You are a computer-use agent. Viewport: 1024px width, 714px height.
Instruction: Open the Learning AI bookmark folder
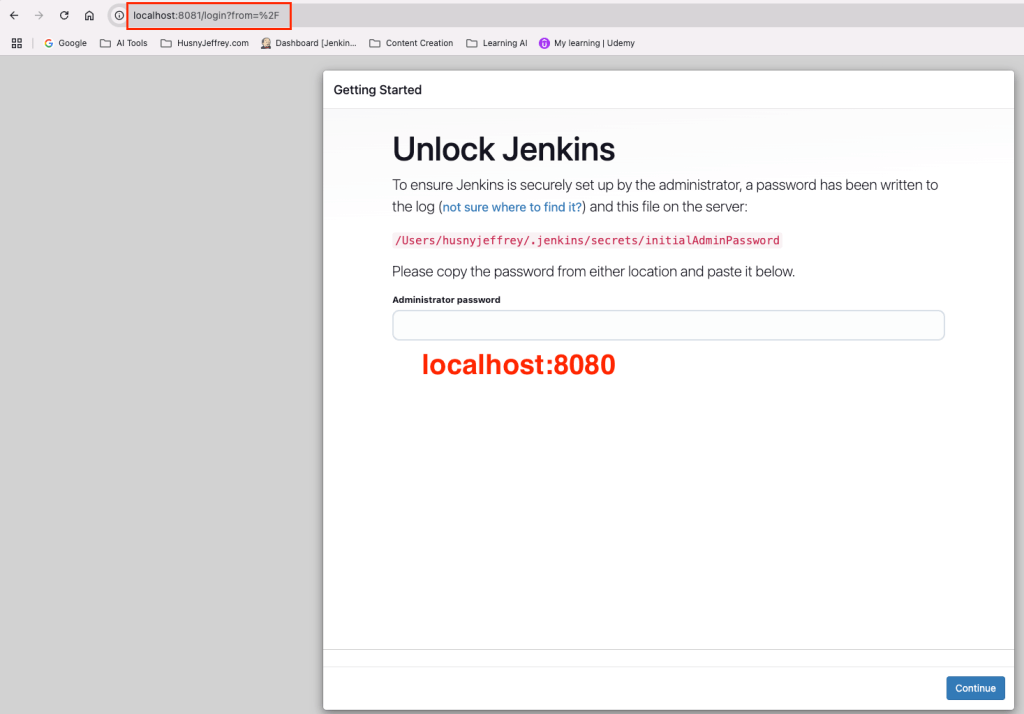coord(496,43)
